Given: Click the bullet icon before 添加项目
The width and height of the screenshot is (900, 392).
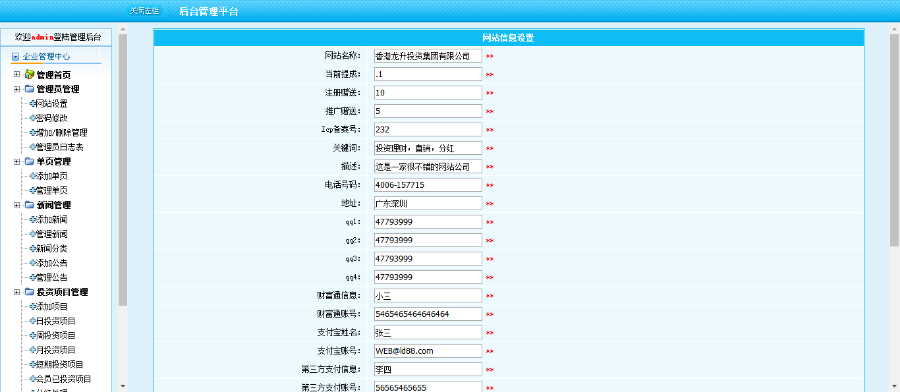Looking at the screenshot, I should click(32, 306).
